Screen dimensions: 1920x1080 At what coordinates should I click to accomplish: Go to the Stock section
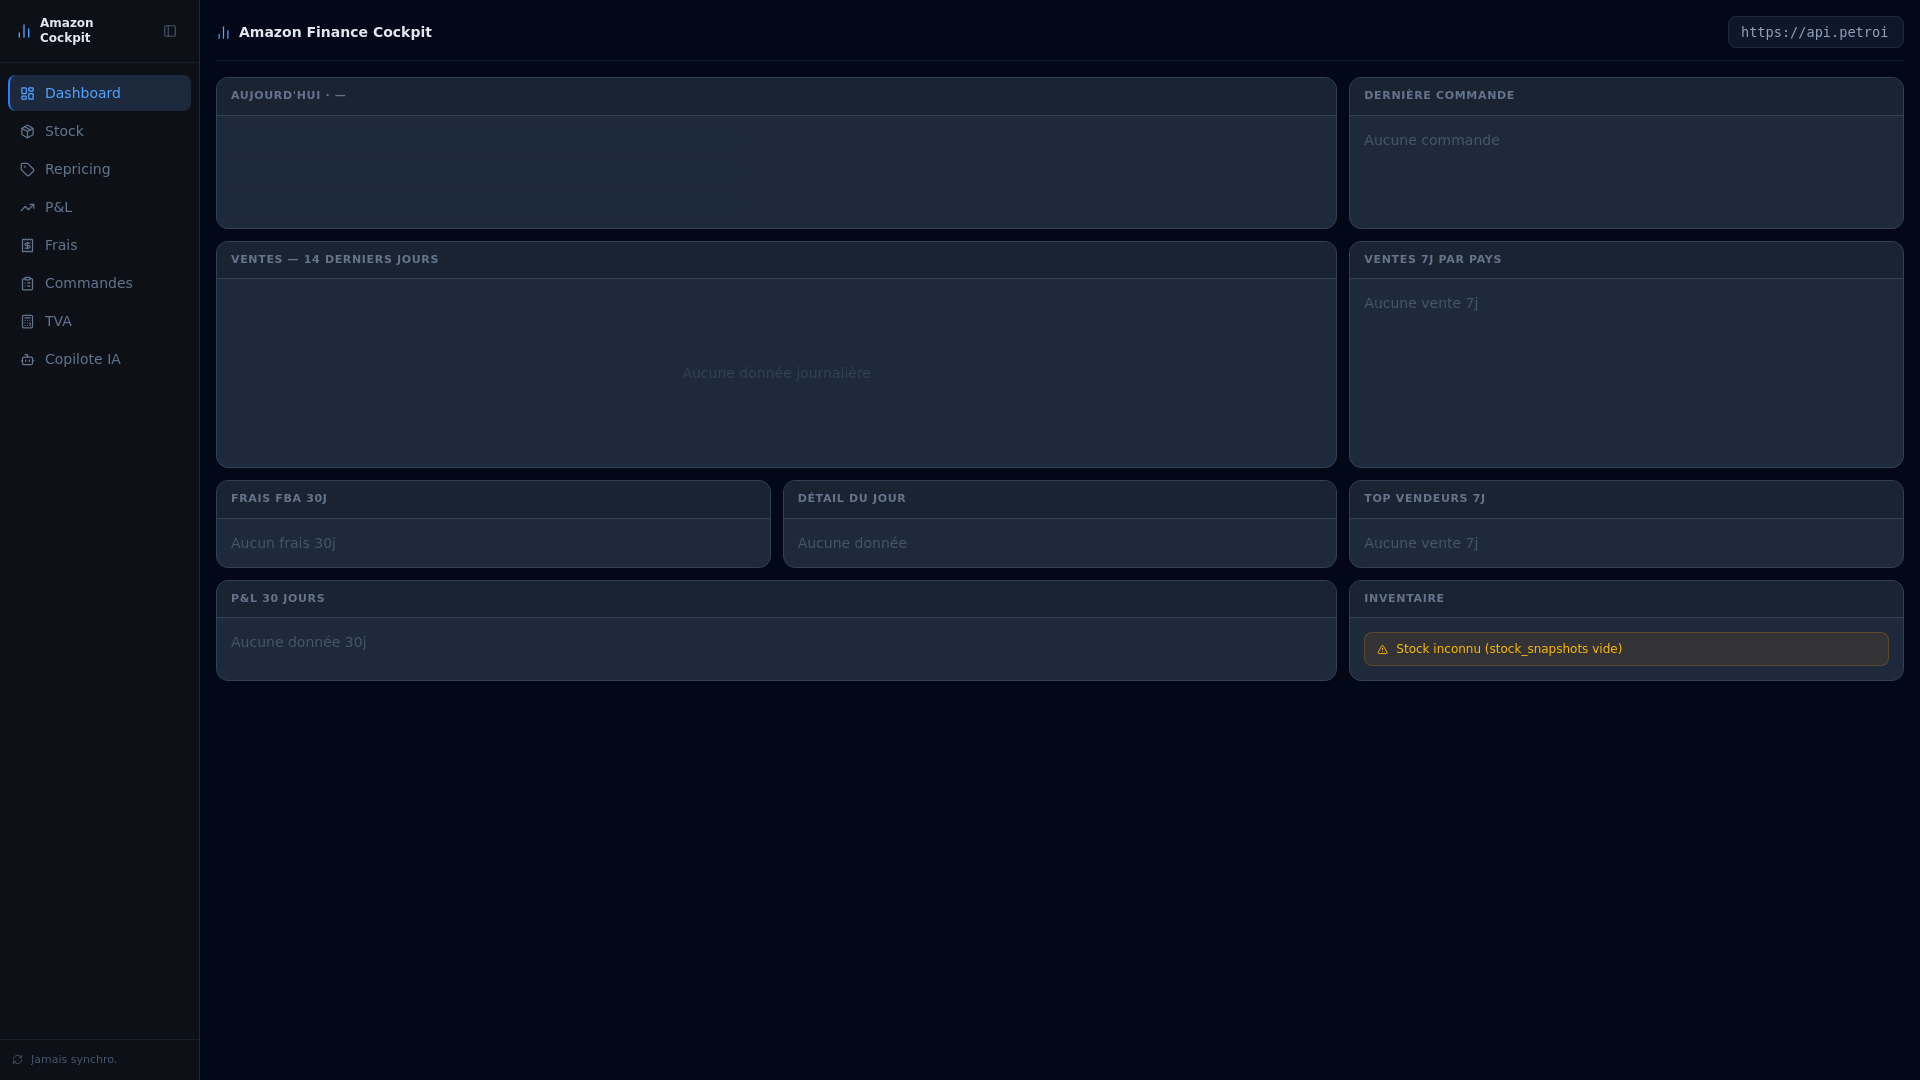99,131
